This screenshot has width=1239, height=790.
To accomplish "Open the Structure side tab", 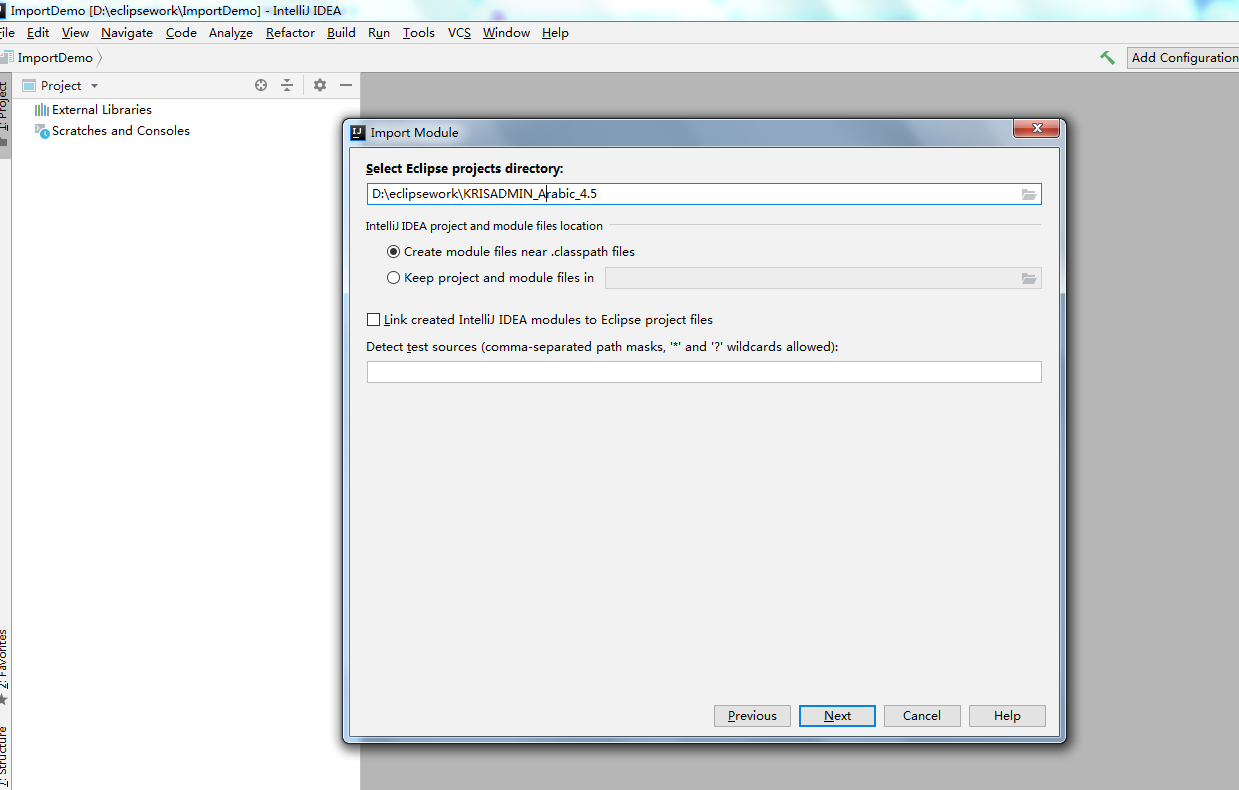I will point(4,757).
